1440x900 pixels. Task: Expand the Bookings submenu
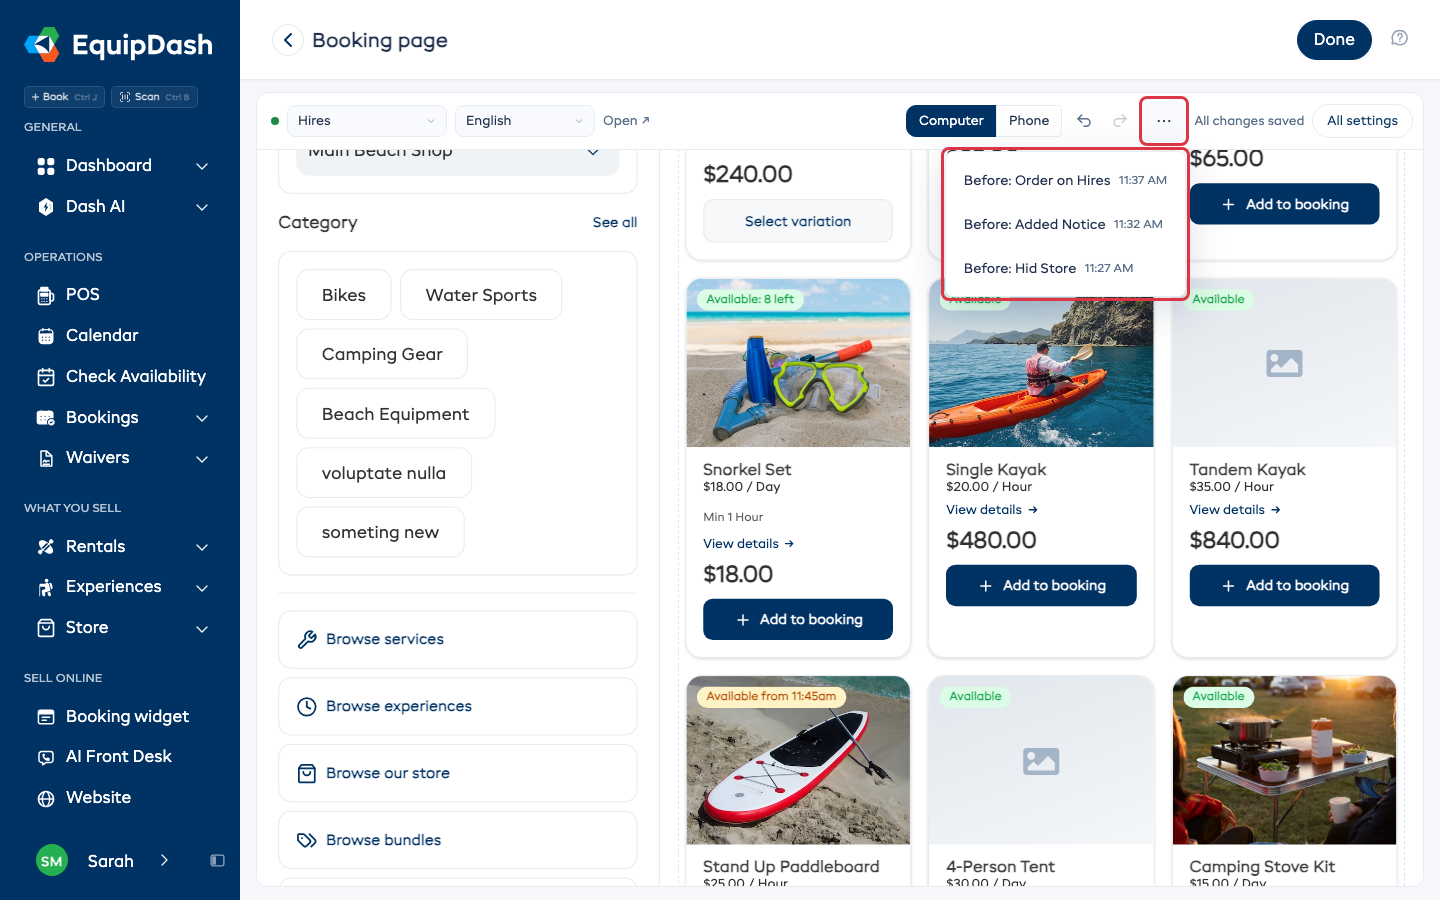click(202, 418)
